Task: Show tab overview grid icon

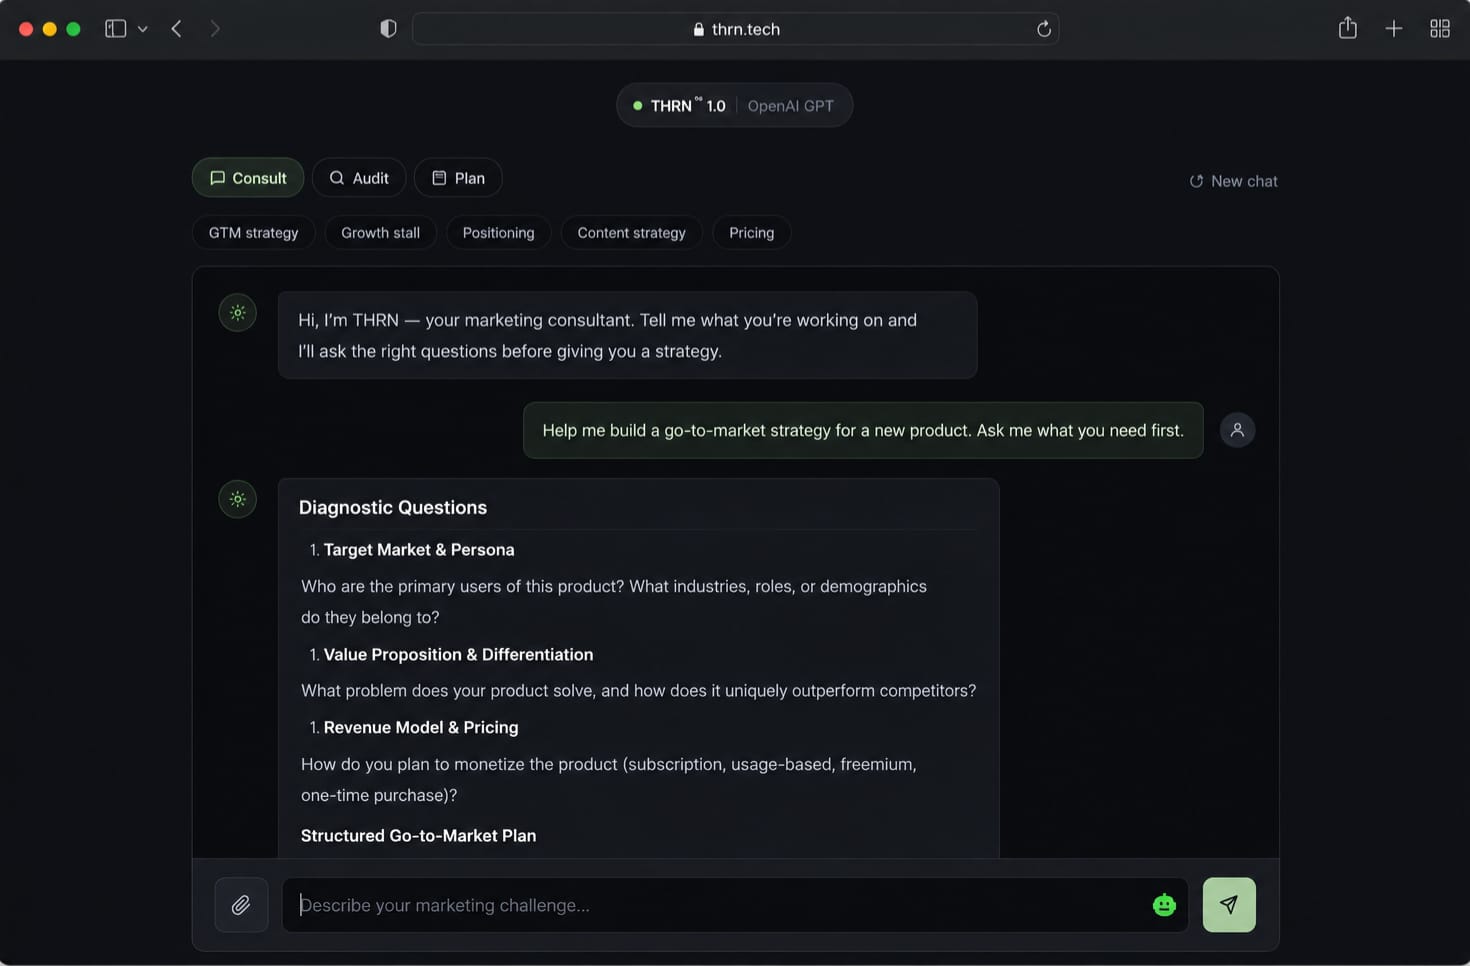Action: coord(1440,29)
